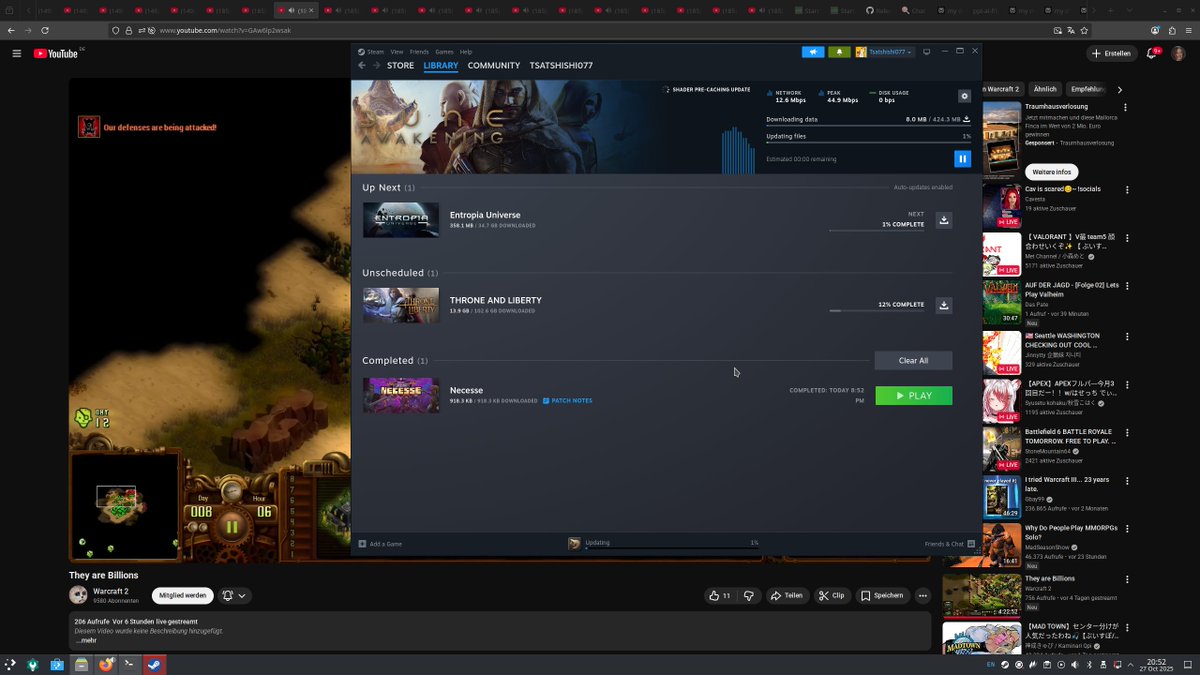This screenshot has height=675, width=1200.
Task: Click download icon for THRONE AND LIBERTY
Action: click(x=943, y=305)
